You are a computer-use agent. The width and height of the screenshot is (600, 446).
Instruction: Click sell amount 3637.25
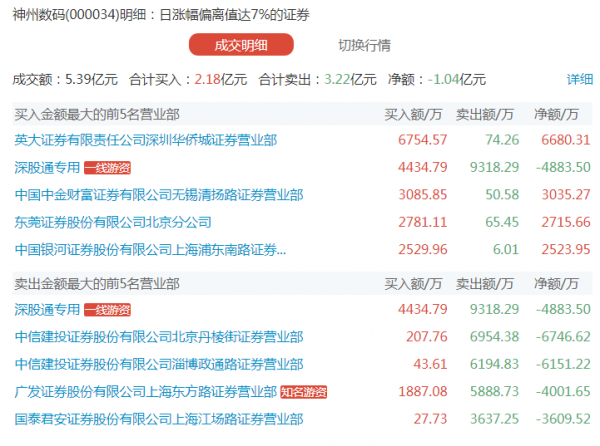pos(494,419)
